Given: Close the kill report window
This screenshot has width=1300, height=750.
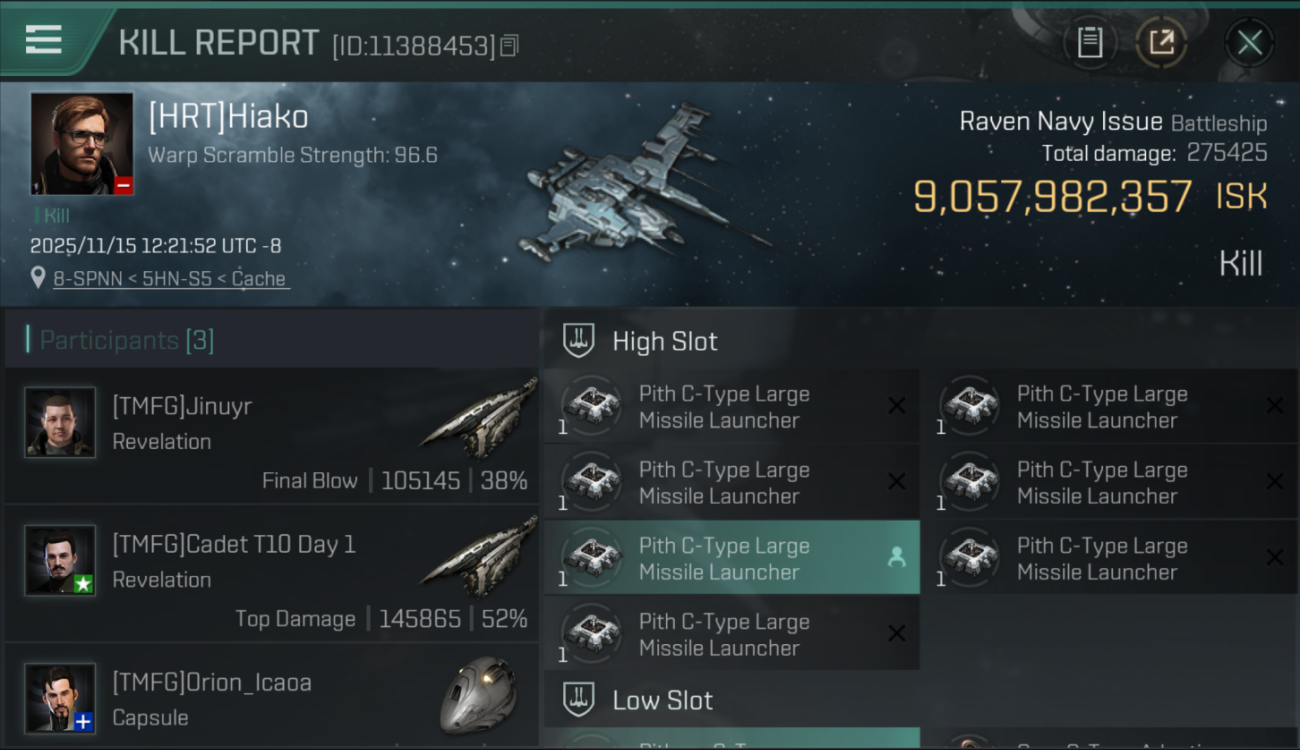Looking at the screenshot, I should pos(1249,42).
